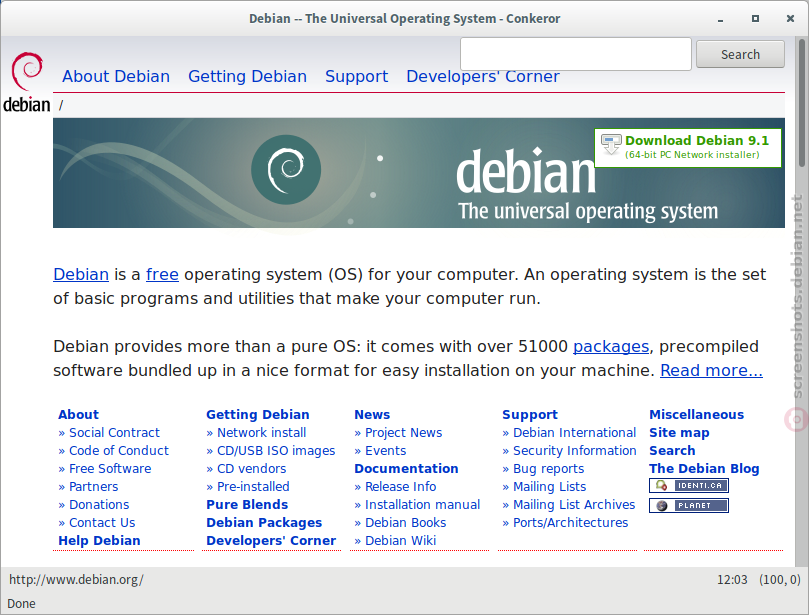Open the Developers' Corner top navigation tab
Image resolution: width=809 pixels, height=615 pixels.
point(483,76)
